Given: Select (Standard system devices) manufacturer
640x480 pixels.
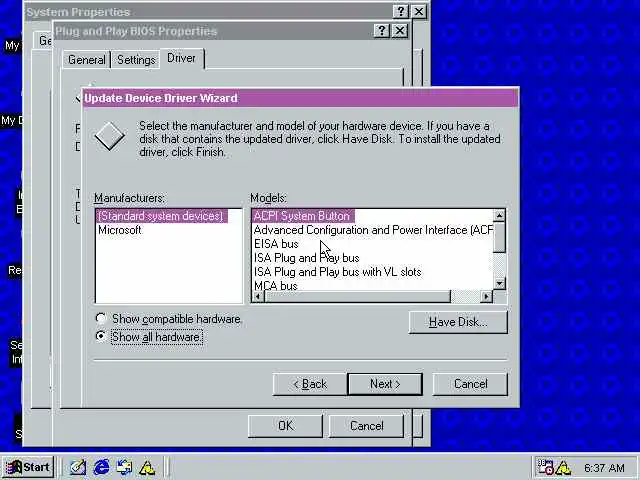Looking at the screenshot, I should pos(161,216).
